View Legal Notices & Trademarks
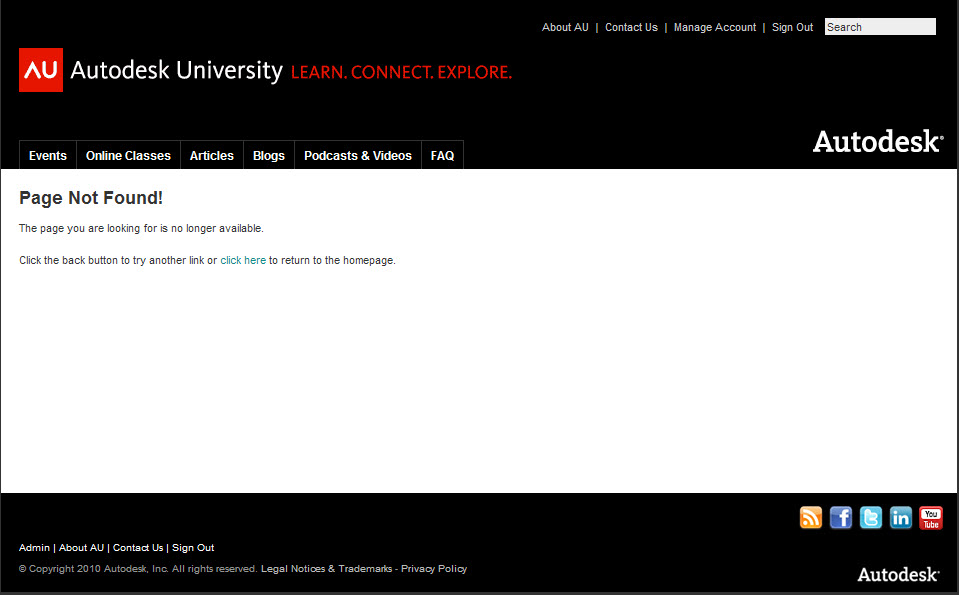Screen dimensions: 959x595 [x=326, y=568]
